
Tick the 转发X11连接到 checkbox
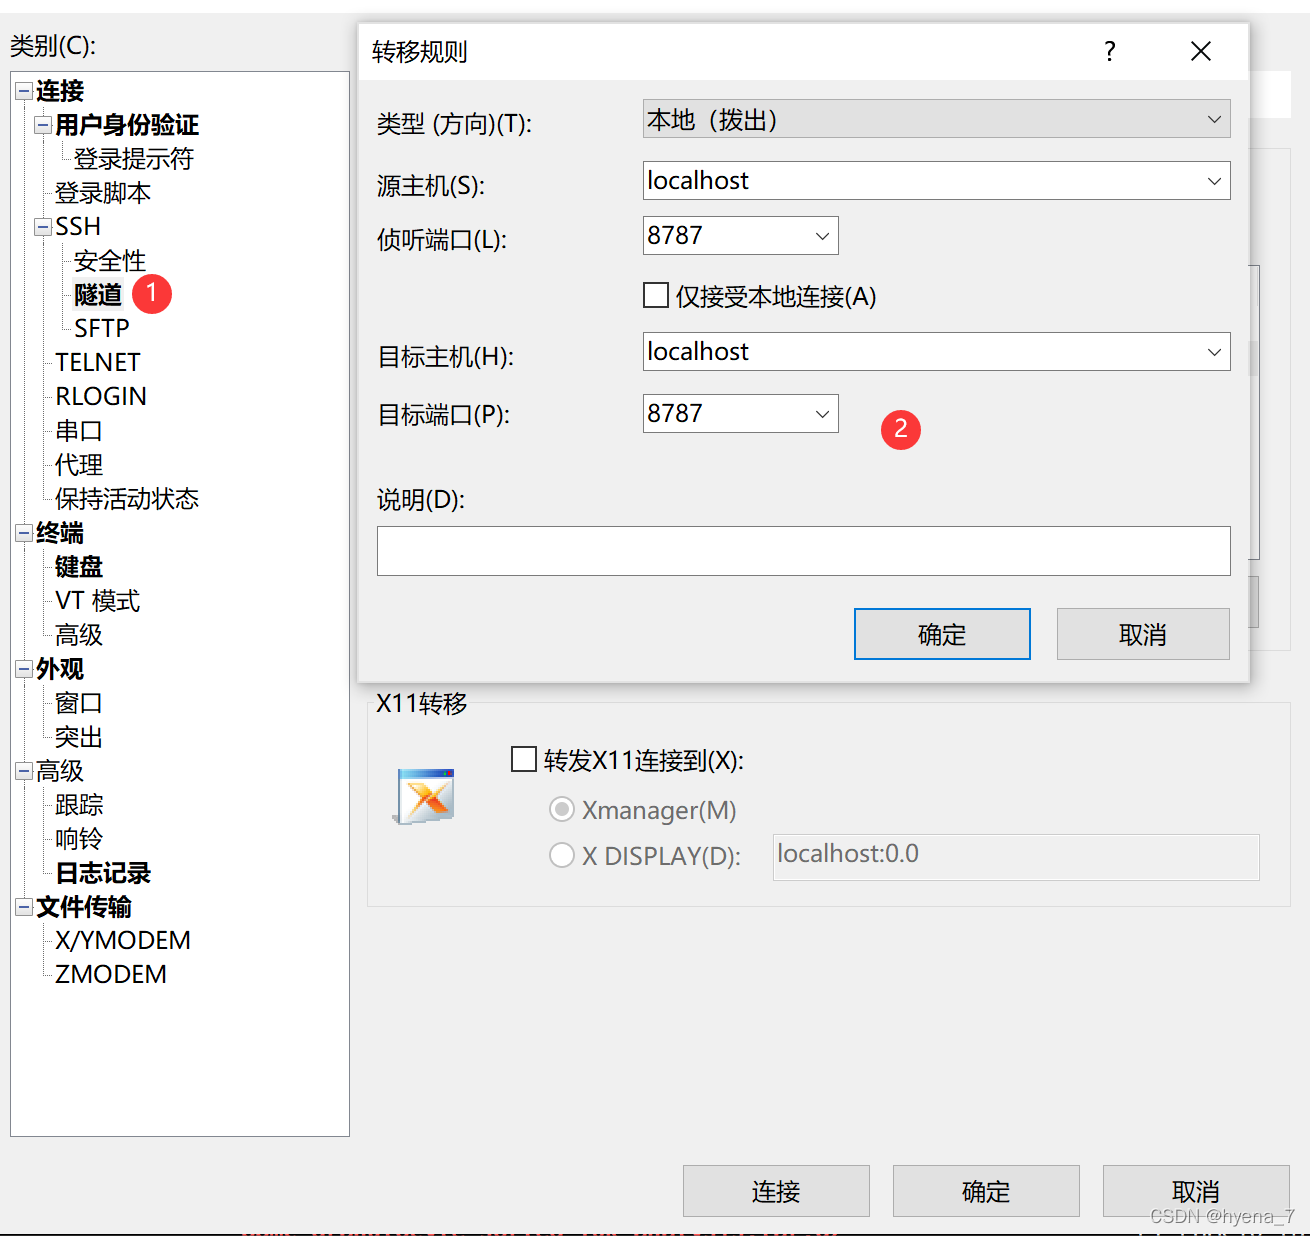coord(524,759)
